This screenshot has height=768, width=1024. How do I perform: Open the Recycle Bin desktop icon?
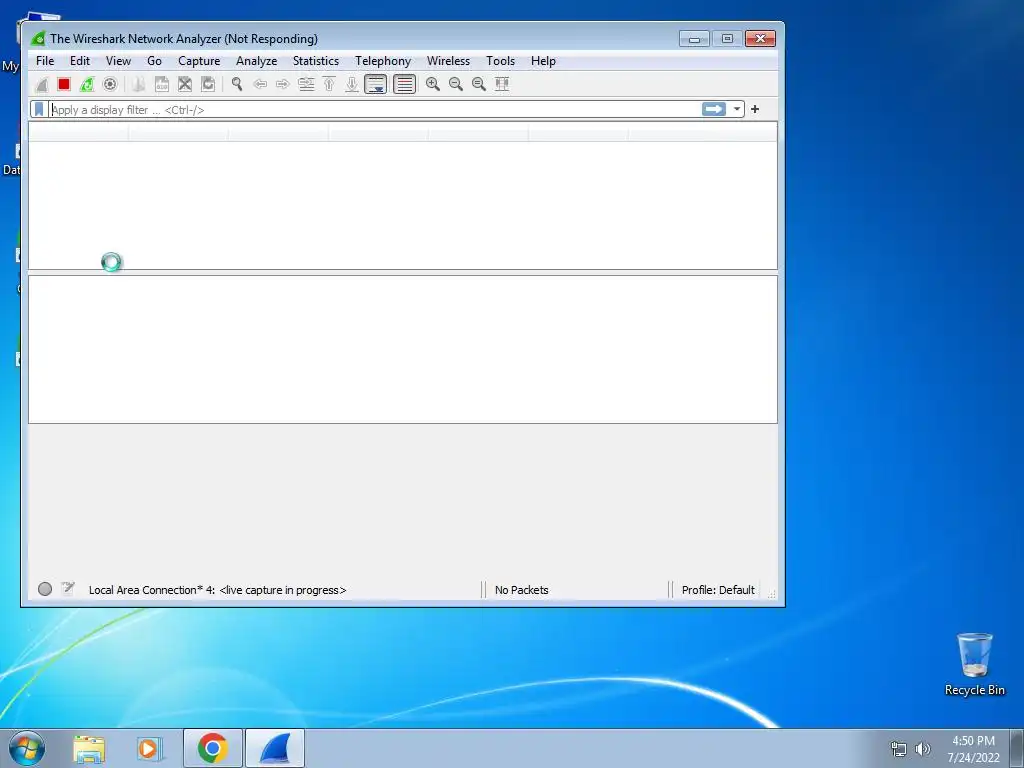point(974,664)
